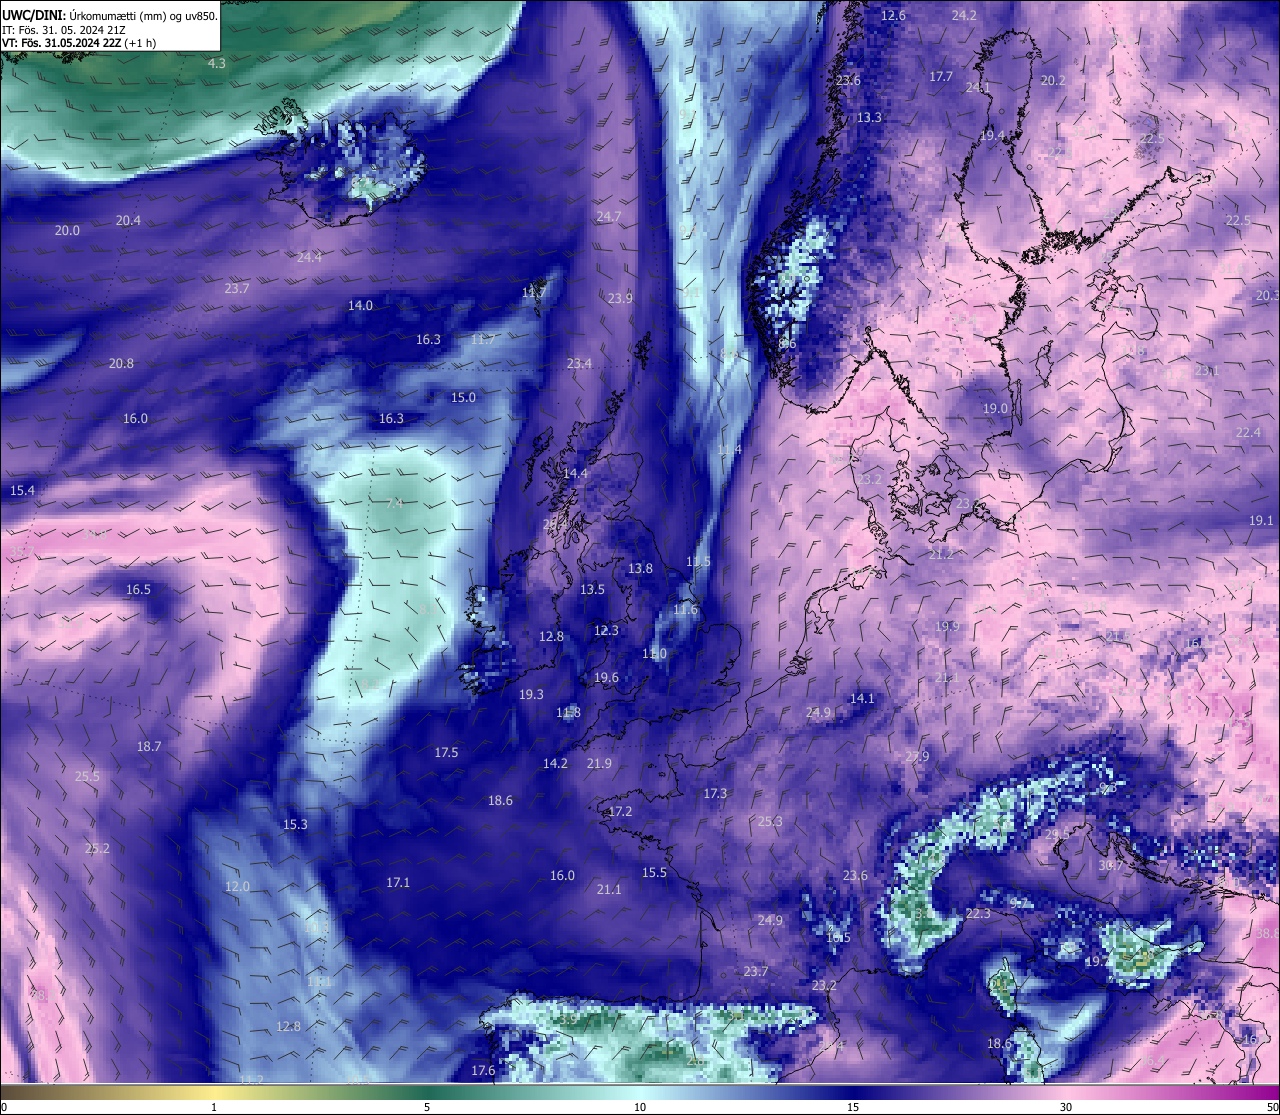Viewport: 1280px width, 1115px height.
Task: Click the 25.3 map value
Action: 769,821
